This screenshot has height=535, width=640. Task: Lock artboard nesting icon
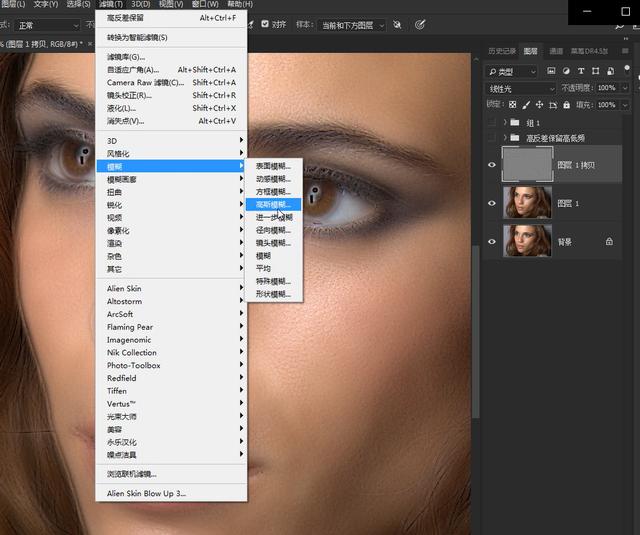click(x=553, y=105)
